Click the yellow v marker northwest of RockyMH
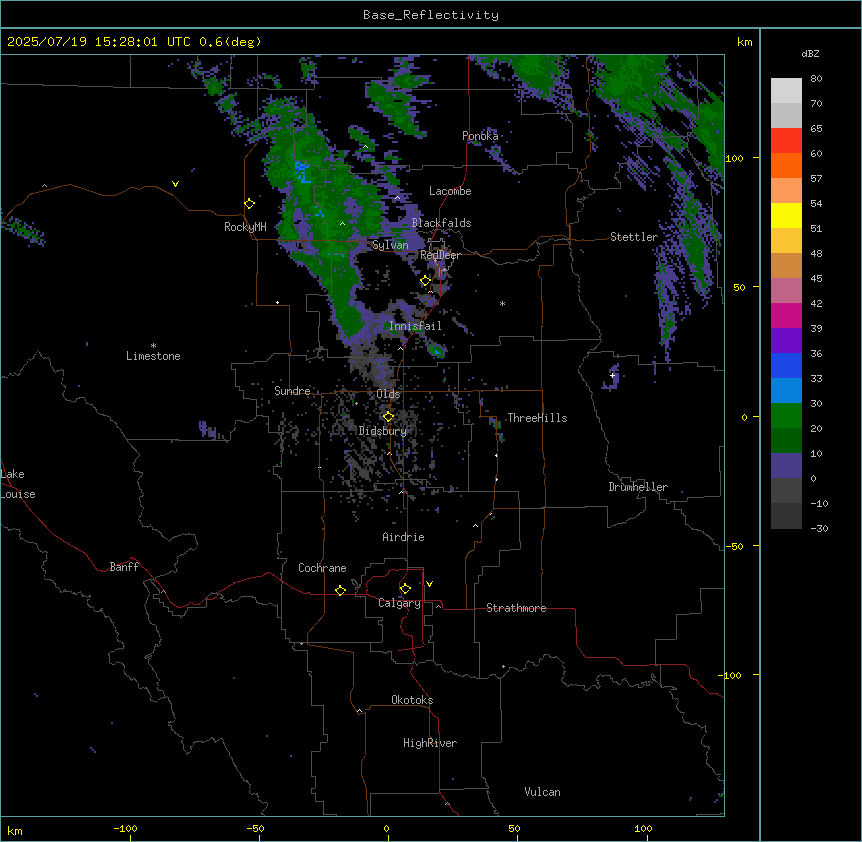 pyautogui.click(x=175, y=184)
